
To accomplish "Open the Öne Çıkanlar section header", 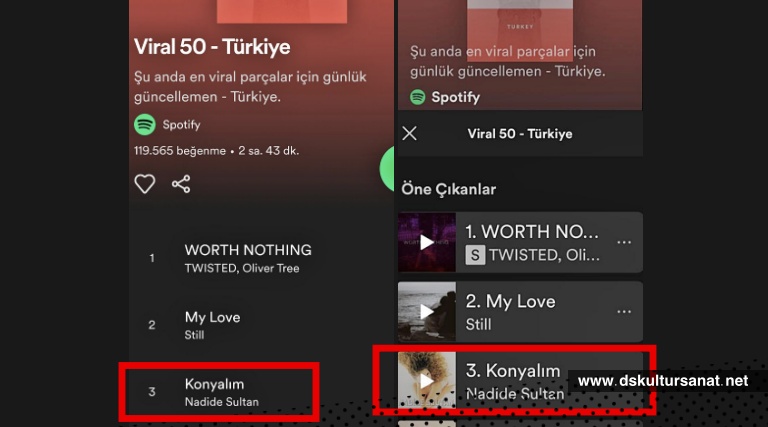I will click(x=449, y=189).
